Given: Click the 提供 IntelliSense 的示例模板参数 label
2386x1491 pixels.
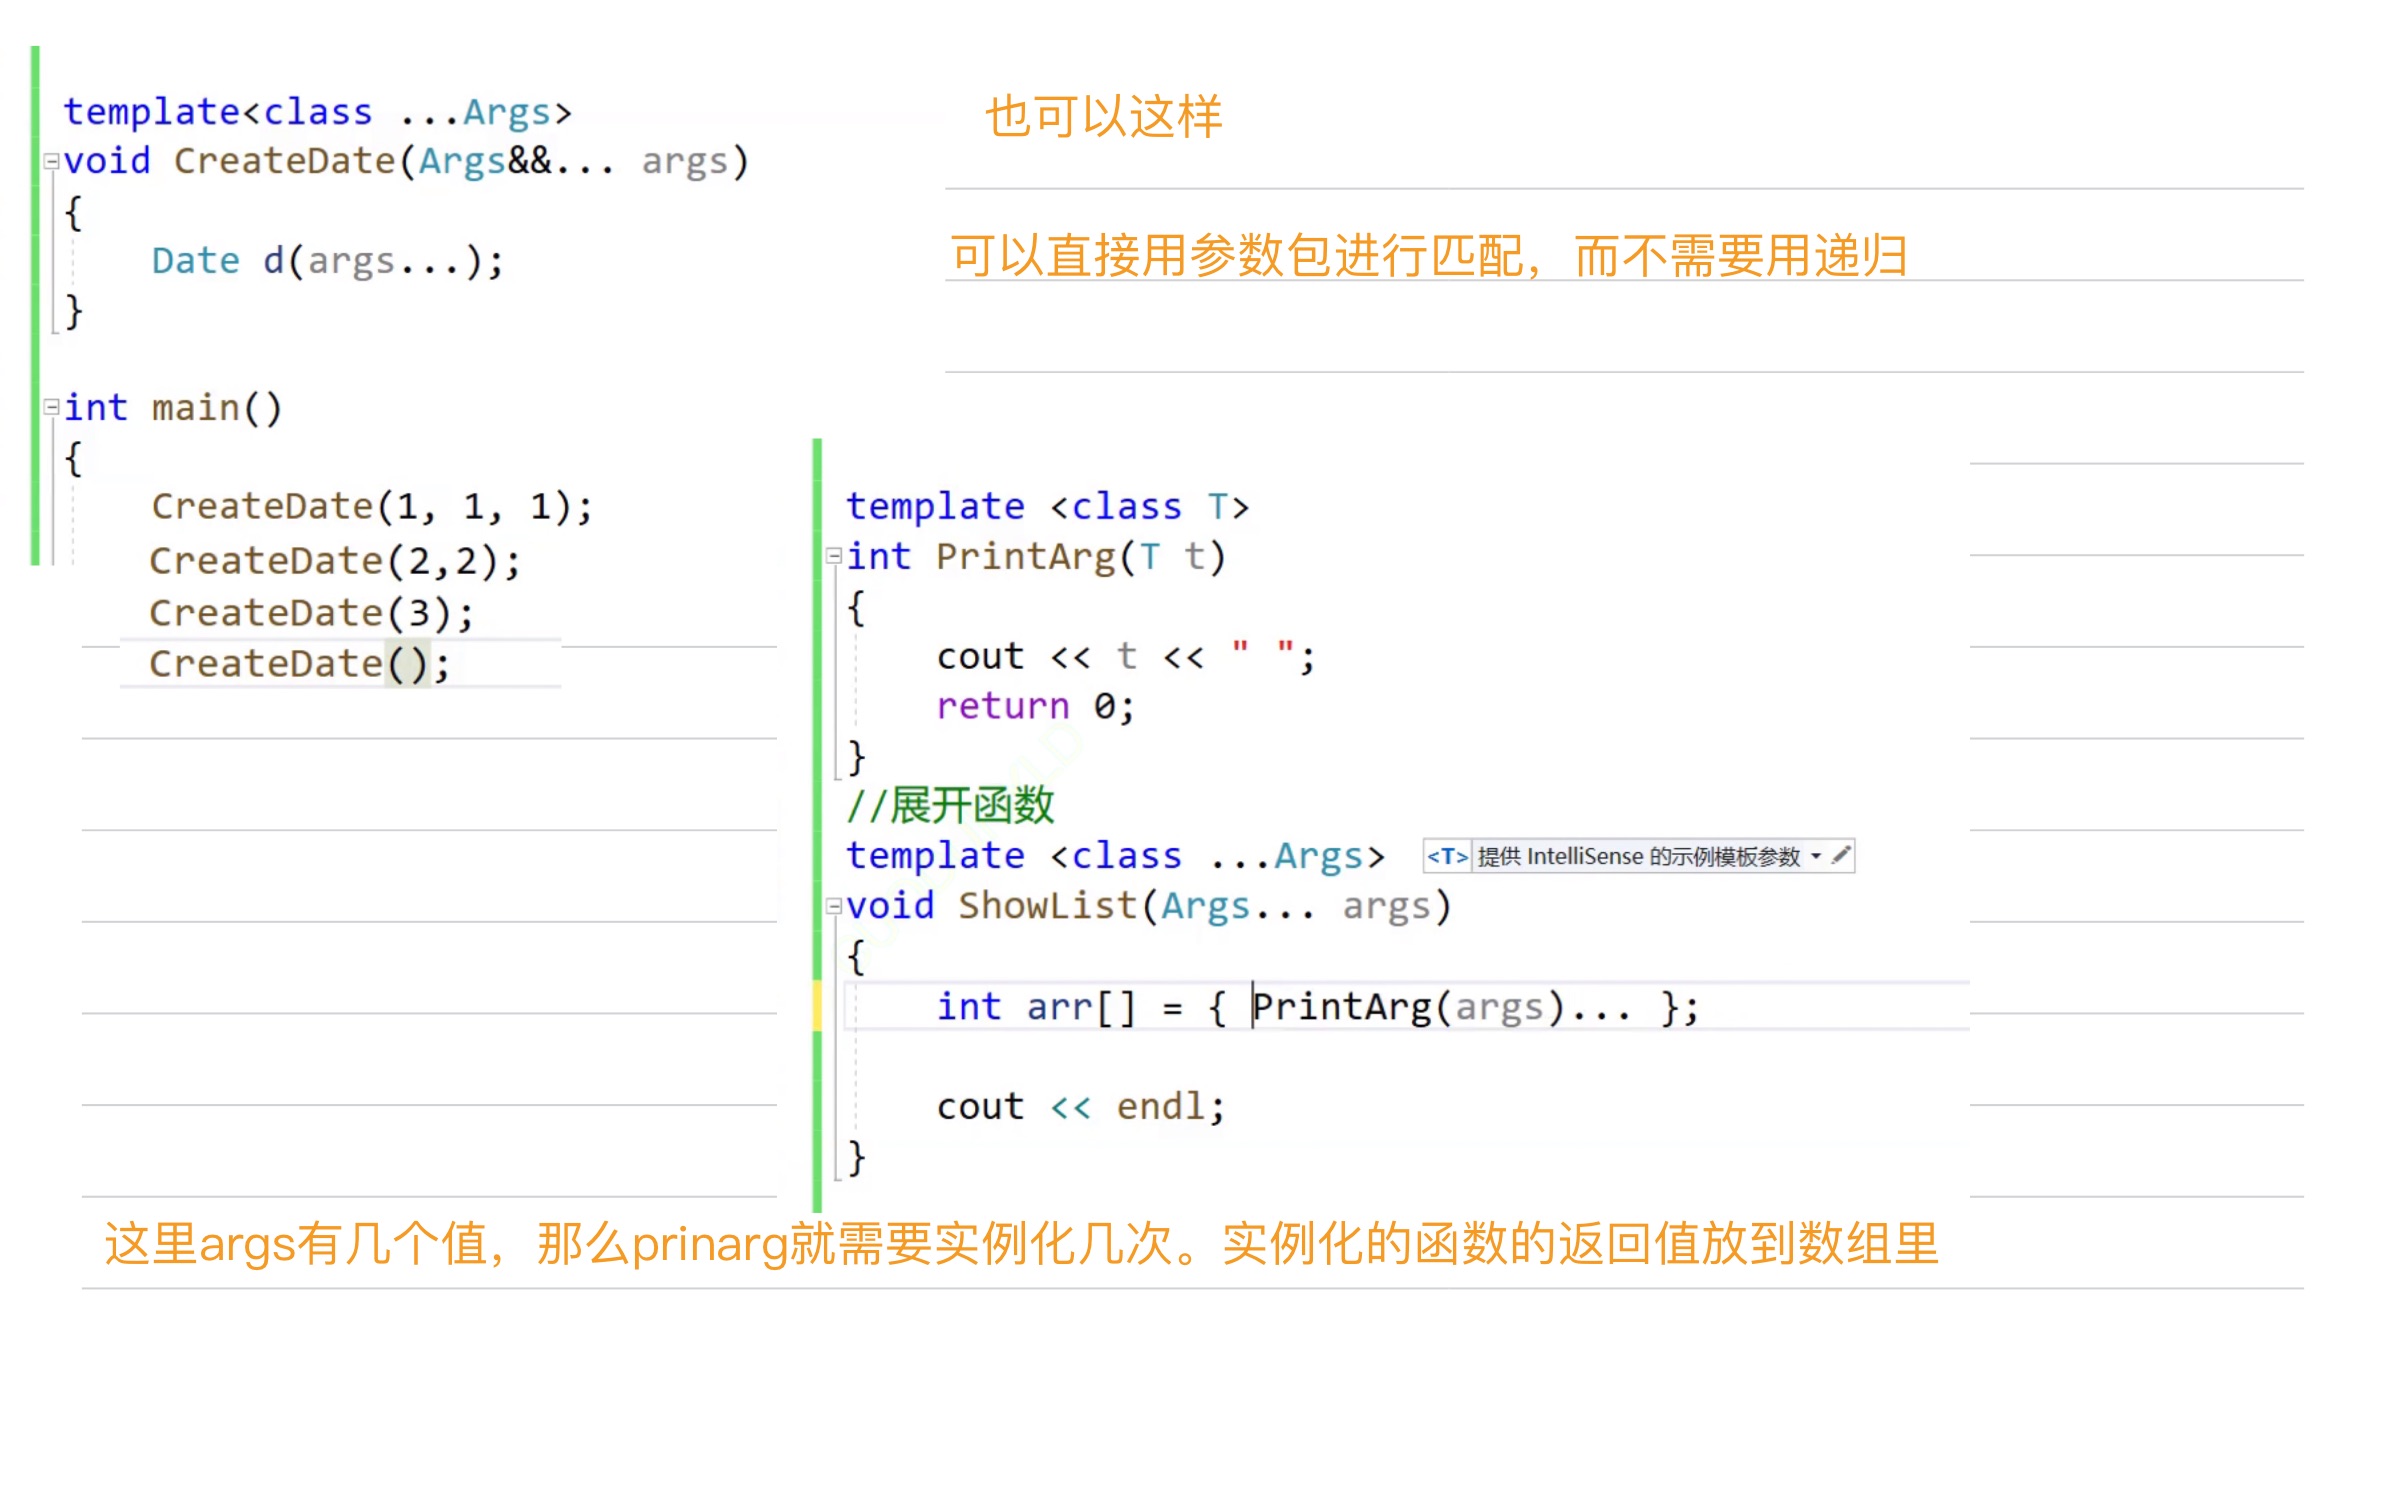Looking at the screenshot, I should (1637, 857).
